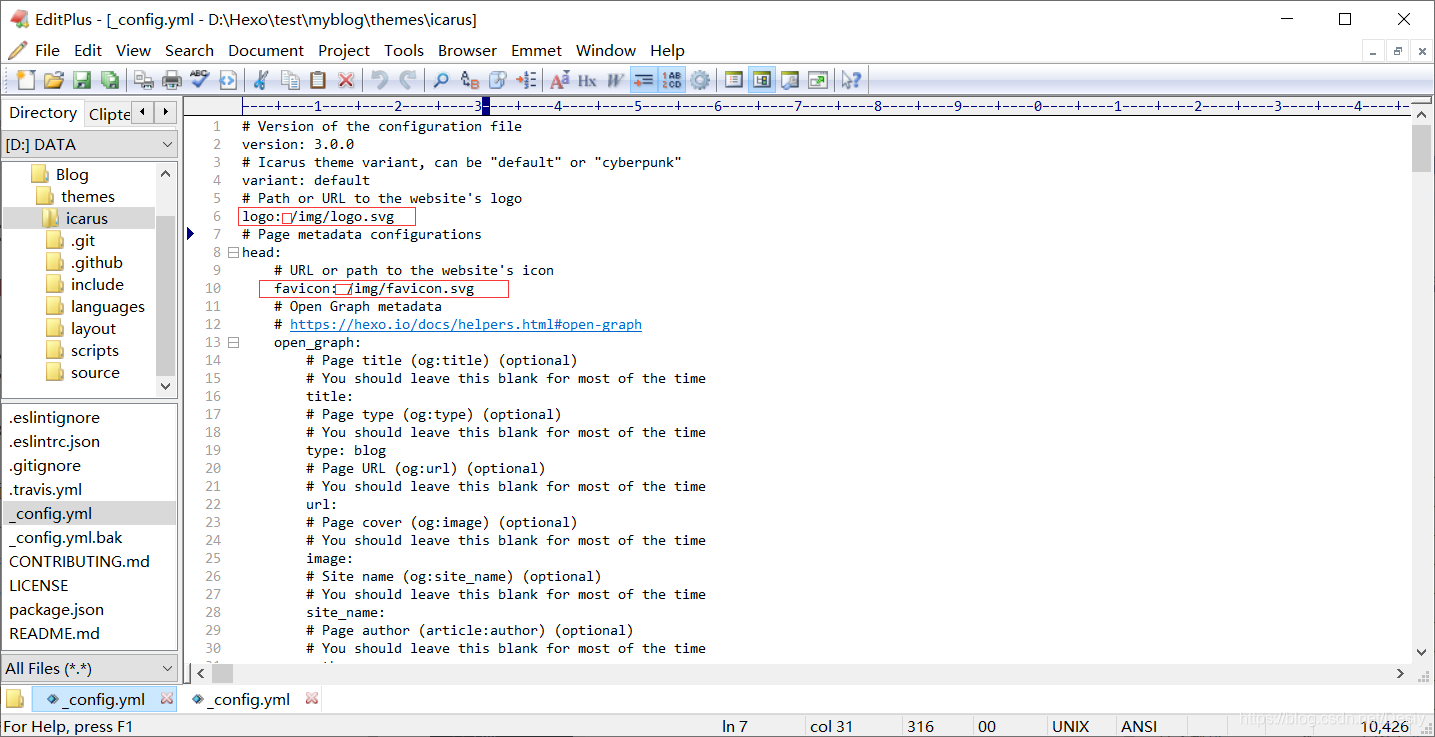This screenshot has height=737, width=1435.
Task: Click the folder icon left of document tabs
Action: (15, 698)
